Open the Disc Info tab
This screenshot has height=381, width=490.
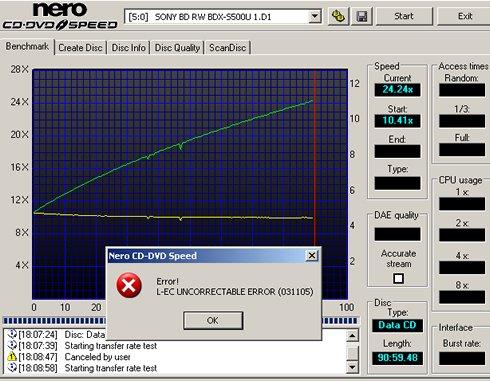[x=128, y=48]
